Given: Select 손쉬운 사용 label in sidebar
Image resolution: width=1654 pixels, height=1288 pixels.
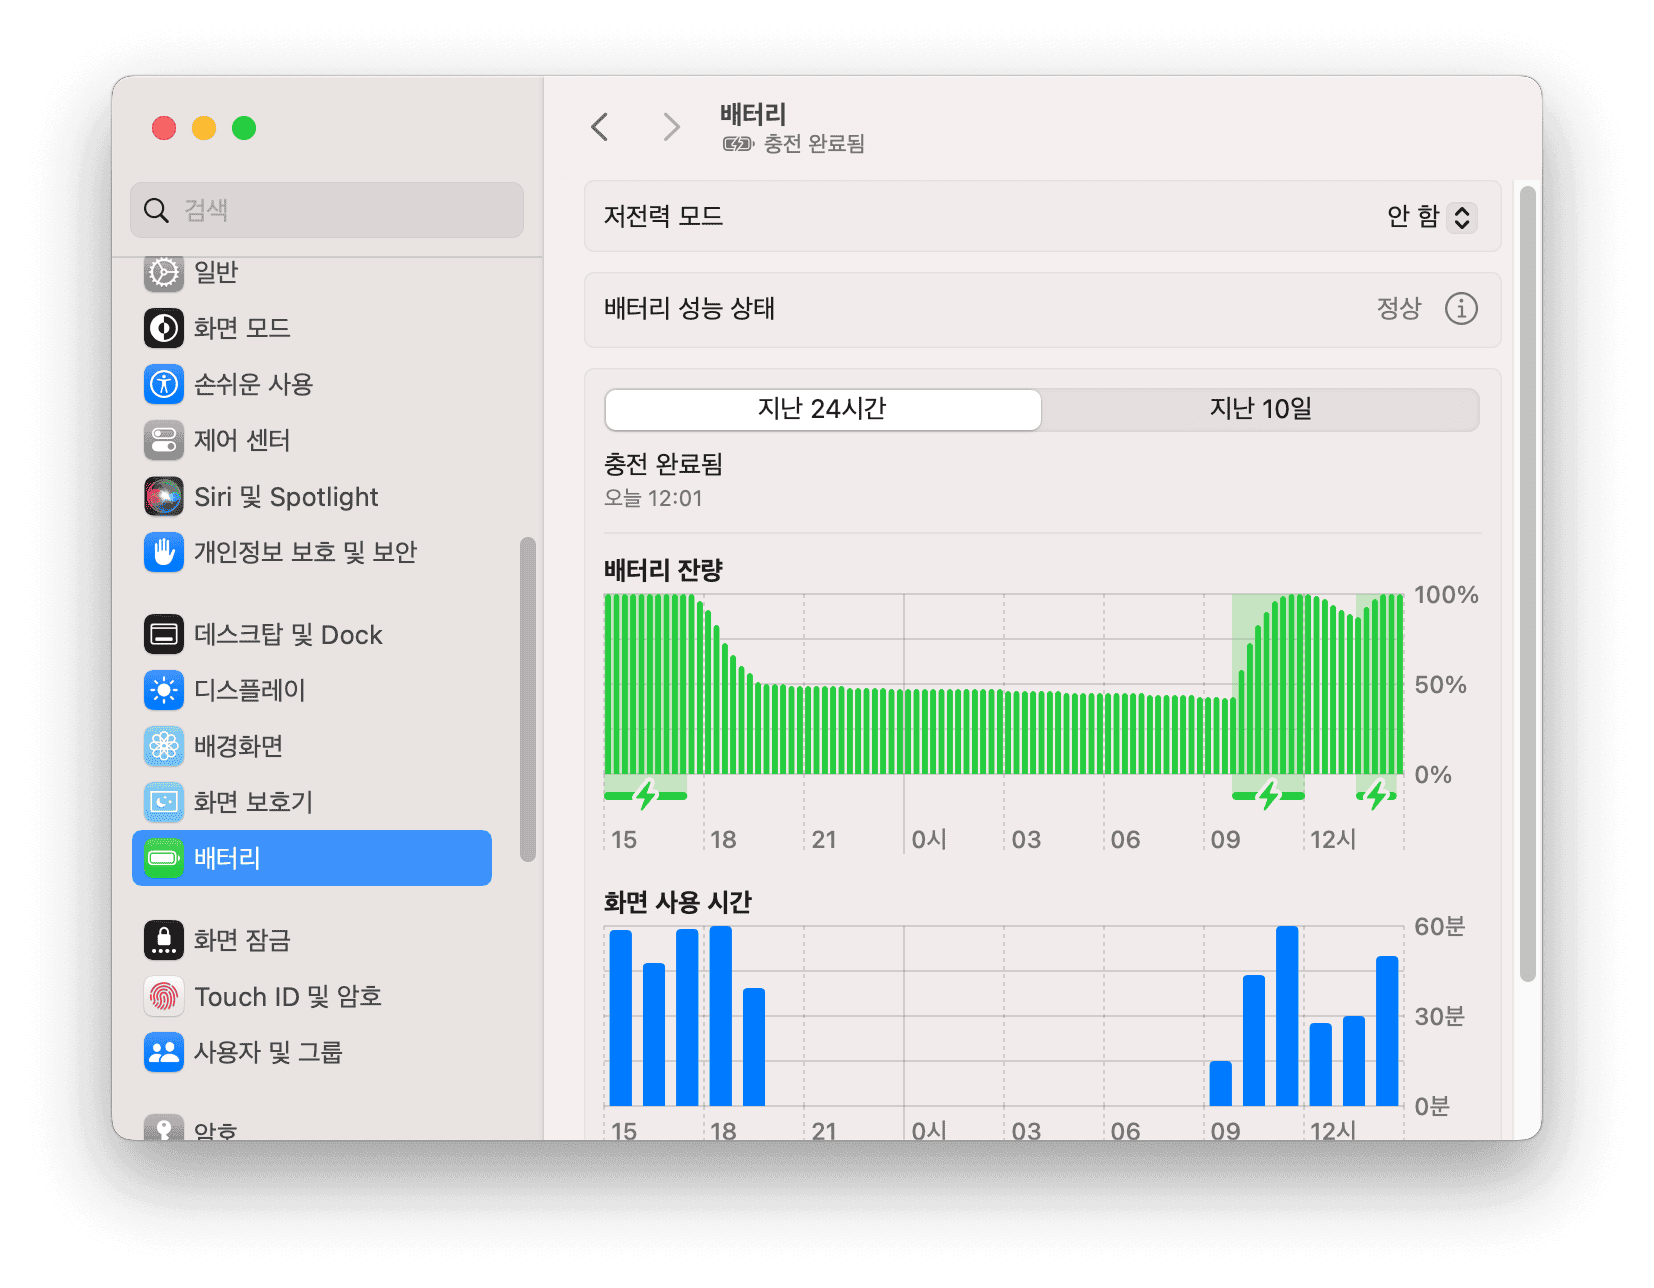Looking at the screenshot, I should (254, 384).
